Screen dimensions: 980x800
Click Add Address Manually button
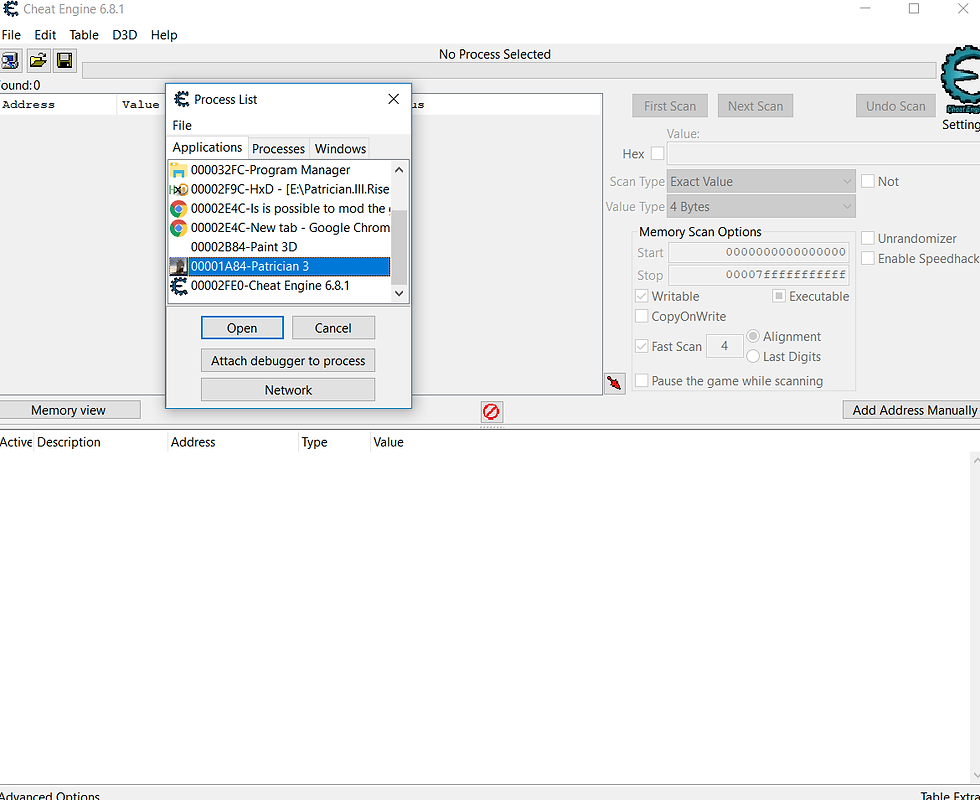point(911,410)
